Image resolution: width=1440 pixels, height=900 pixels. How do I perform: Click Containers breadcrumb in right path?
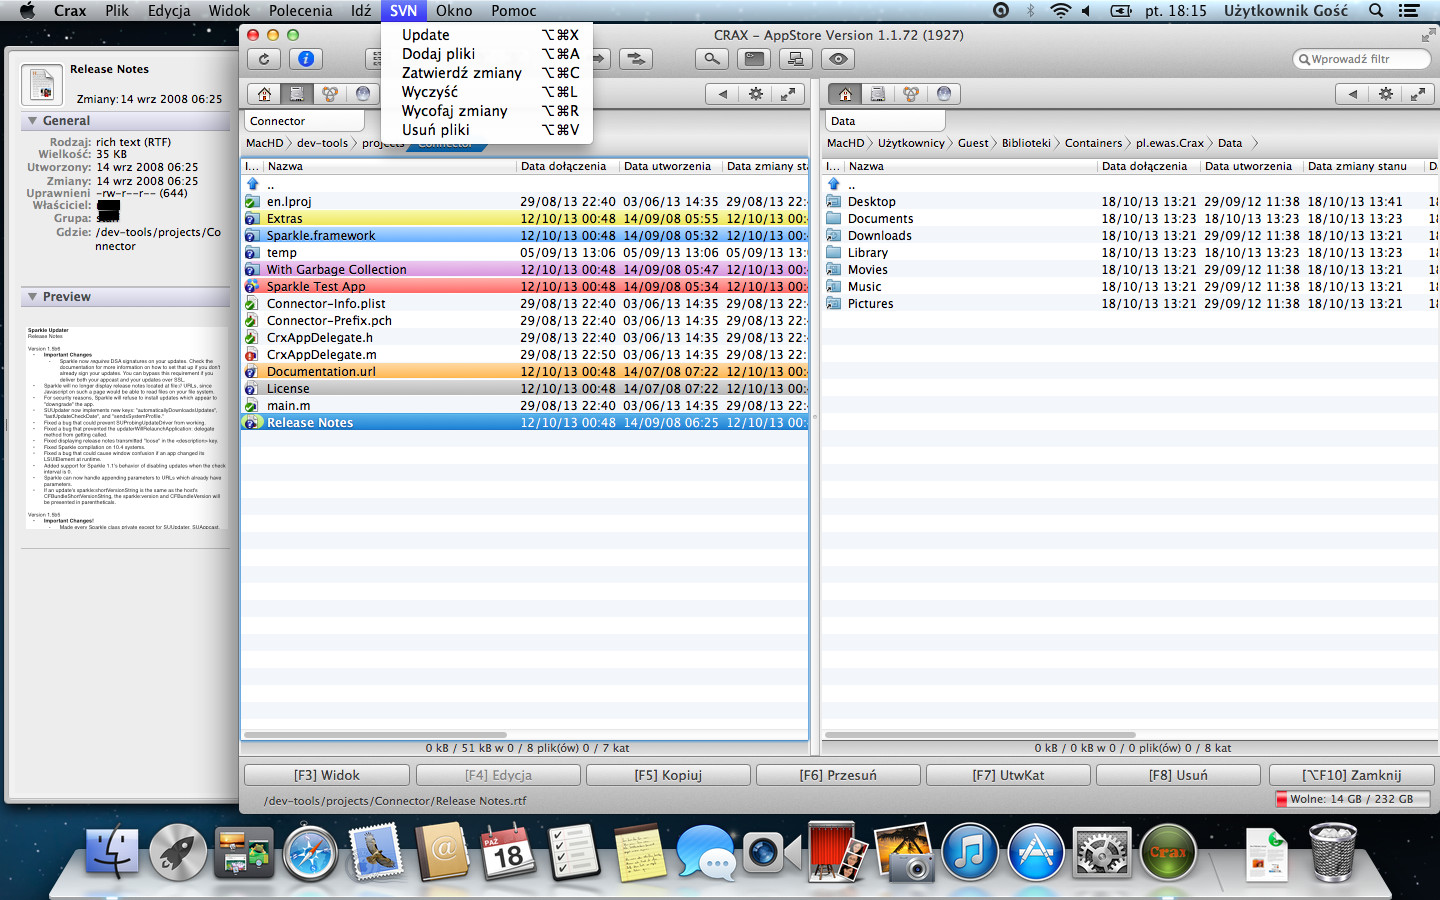click(1093, 143)
